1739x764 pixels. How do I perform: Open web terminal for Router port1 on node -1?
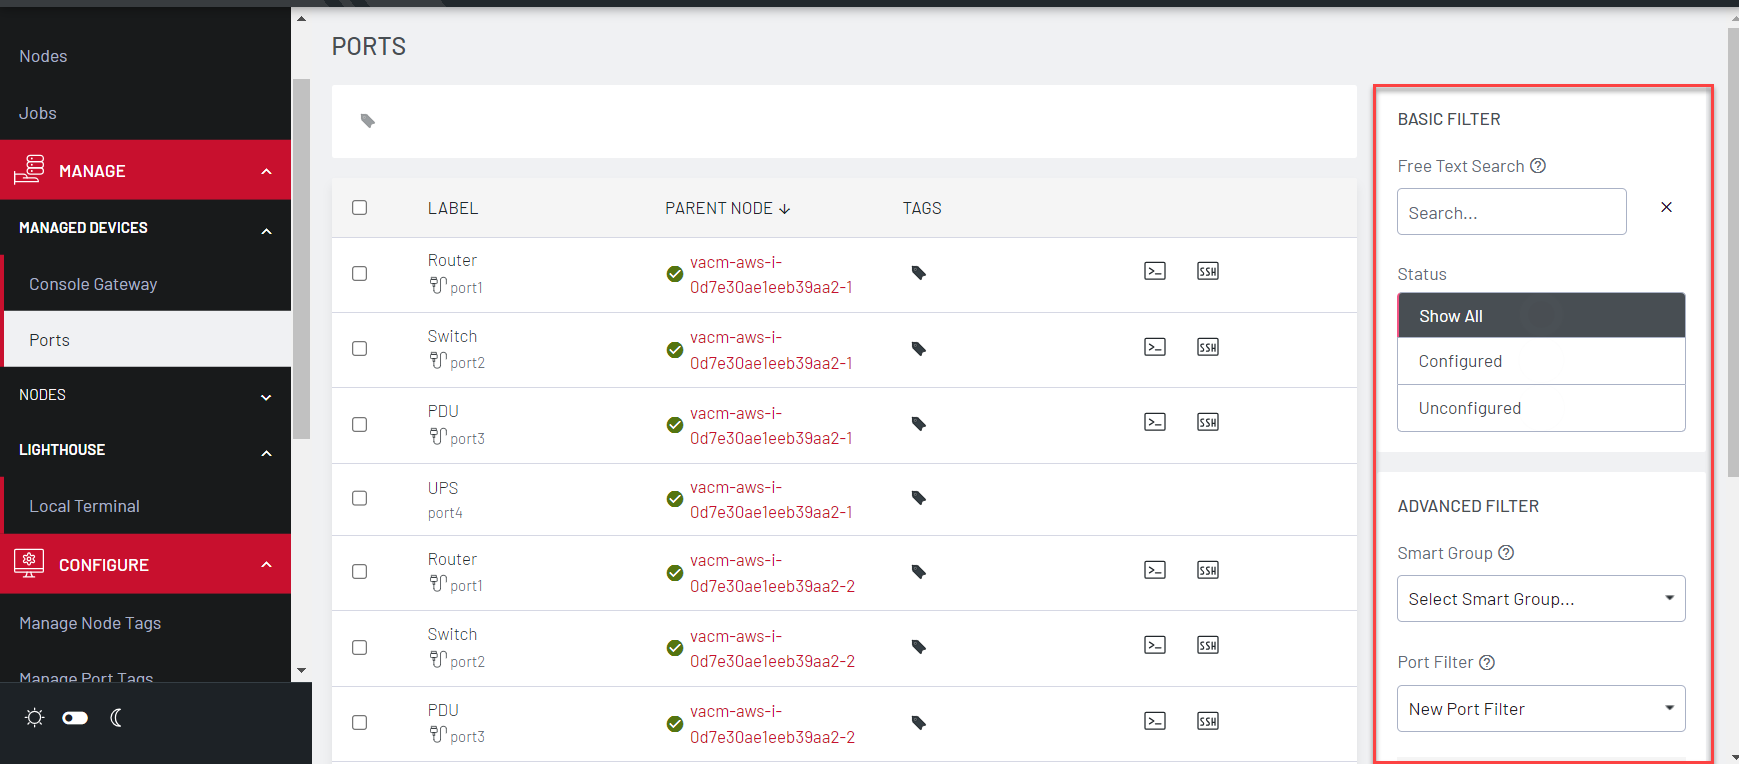(1155, 271)
